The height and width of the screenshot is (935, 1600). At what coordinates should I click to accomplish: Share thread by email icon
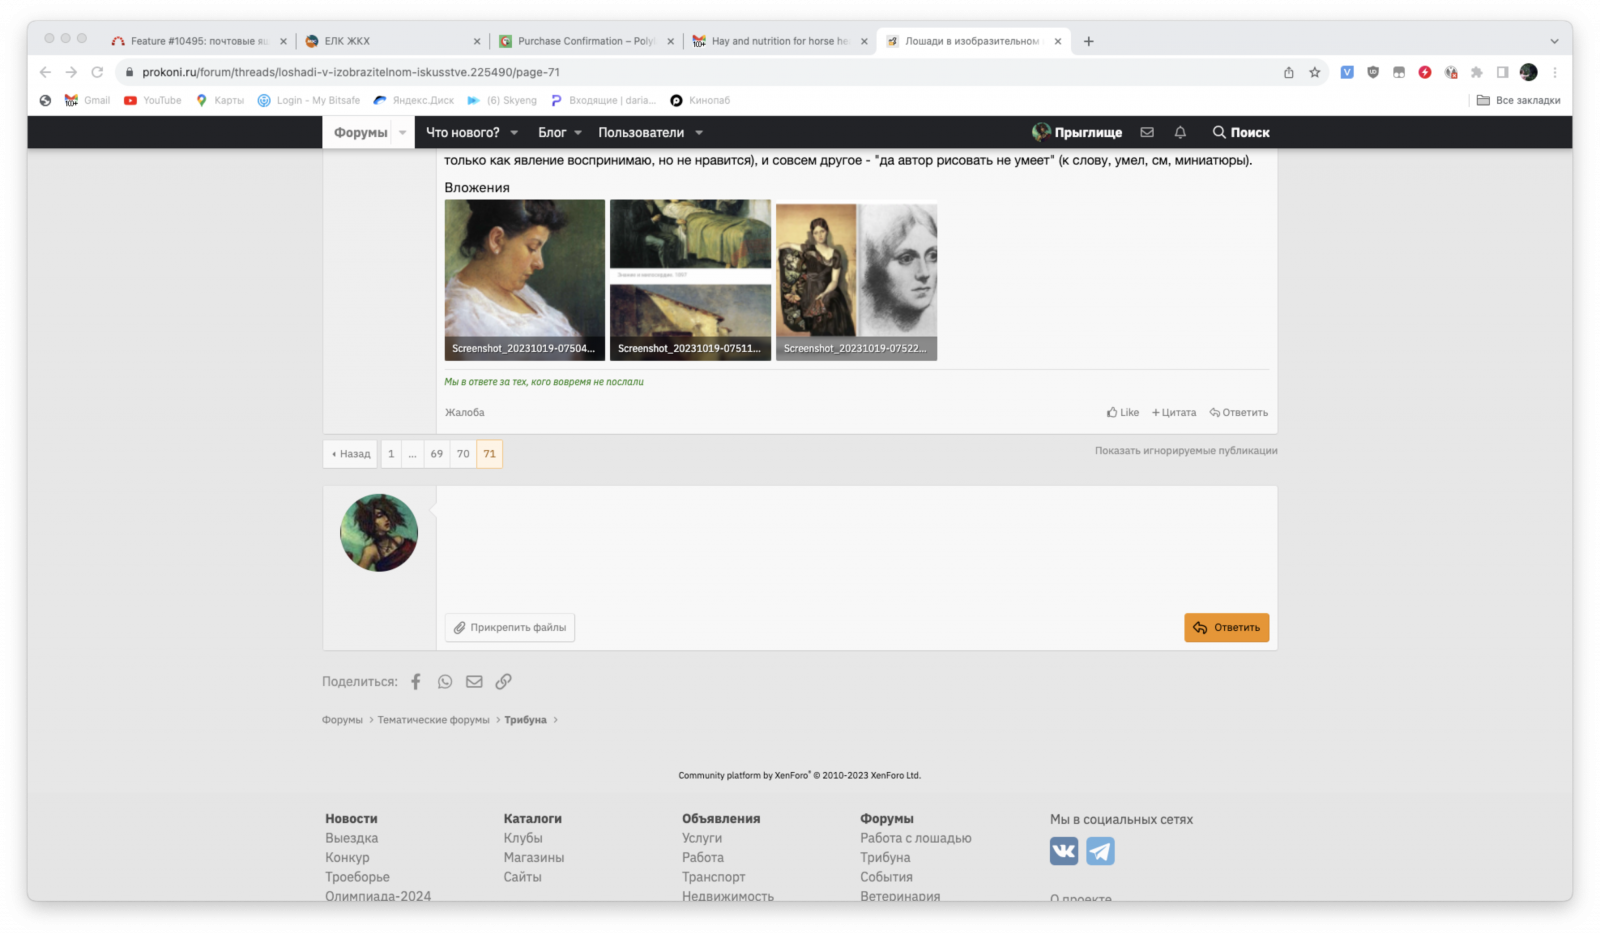[474, 682]
